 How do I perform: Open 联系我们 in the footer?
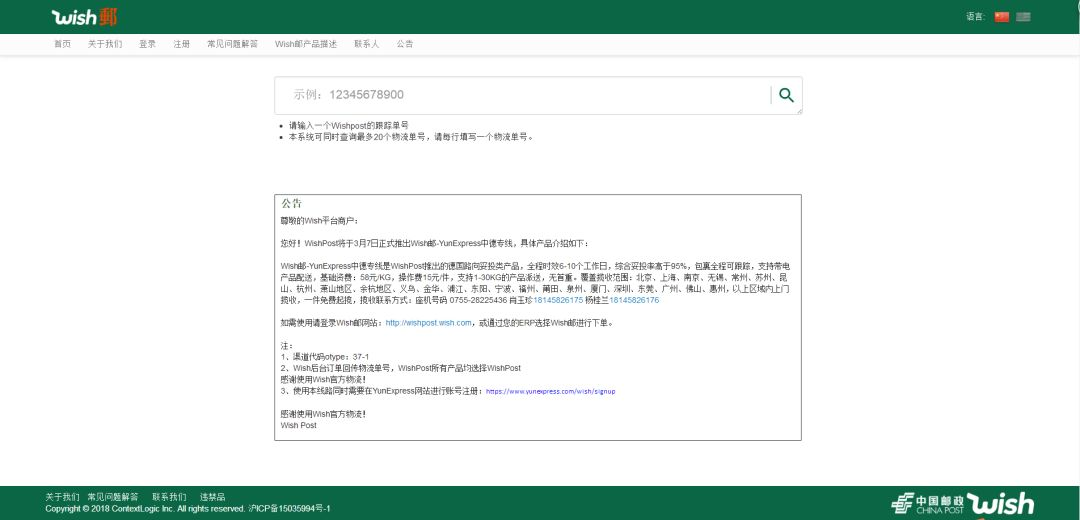pyautogui.click(x=169, y=497)
